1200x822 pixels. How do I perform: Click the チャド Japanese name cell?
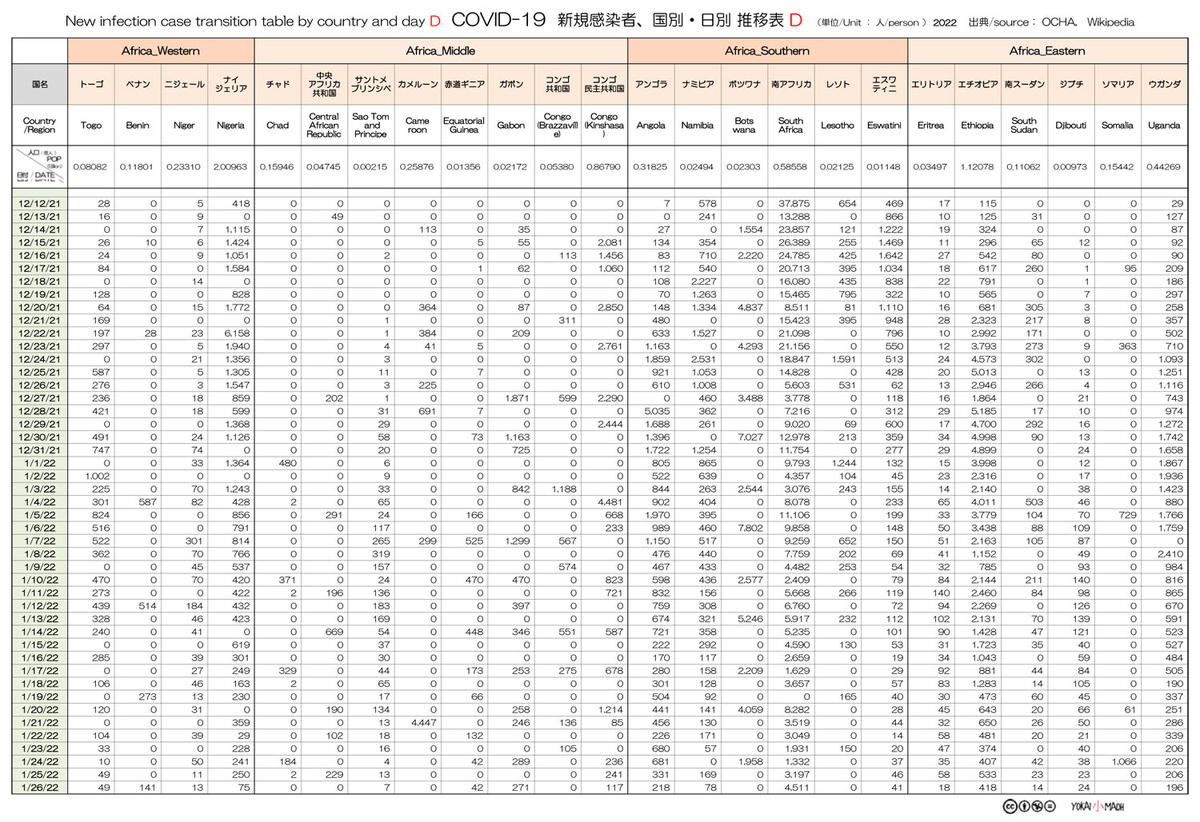pyautogui.click(x=278, y=85)
